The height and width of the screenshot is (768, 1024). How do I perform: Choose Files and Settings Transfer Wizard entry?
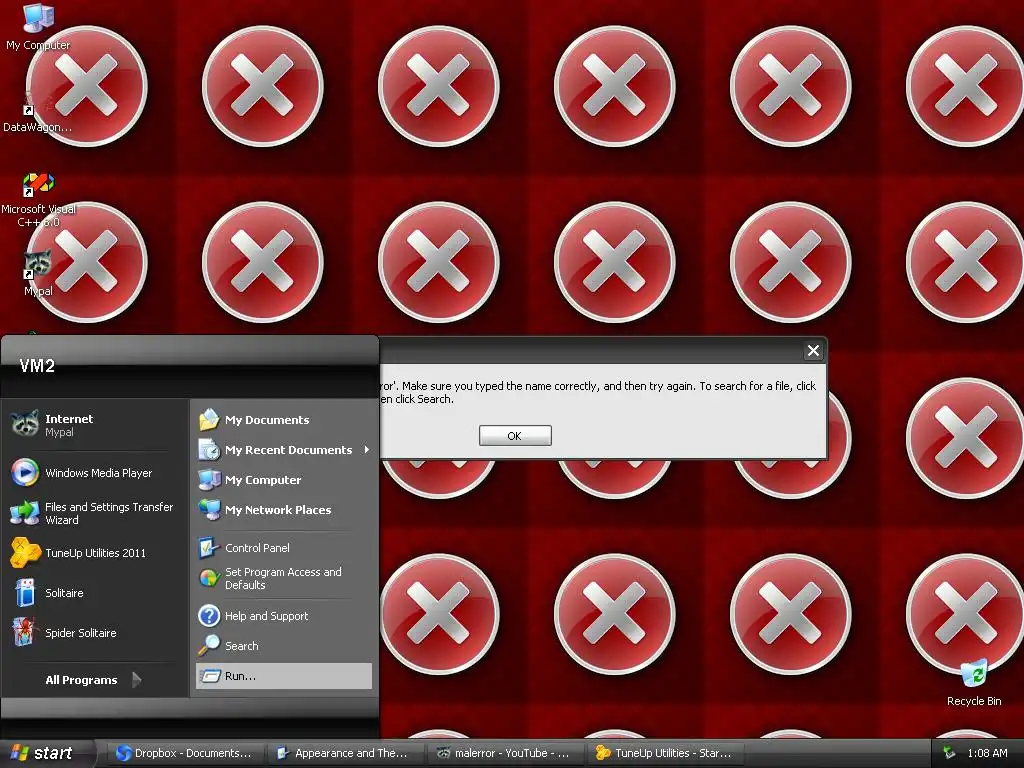[95, 513]
